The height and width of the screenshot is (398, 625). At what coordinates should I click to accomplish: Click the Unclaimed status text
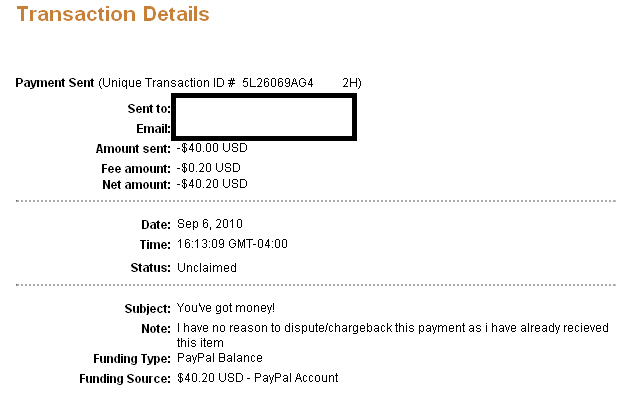pyautogui.click(x=207, y=267)
